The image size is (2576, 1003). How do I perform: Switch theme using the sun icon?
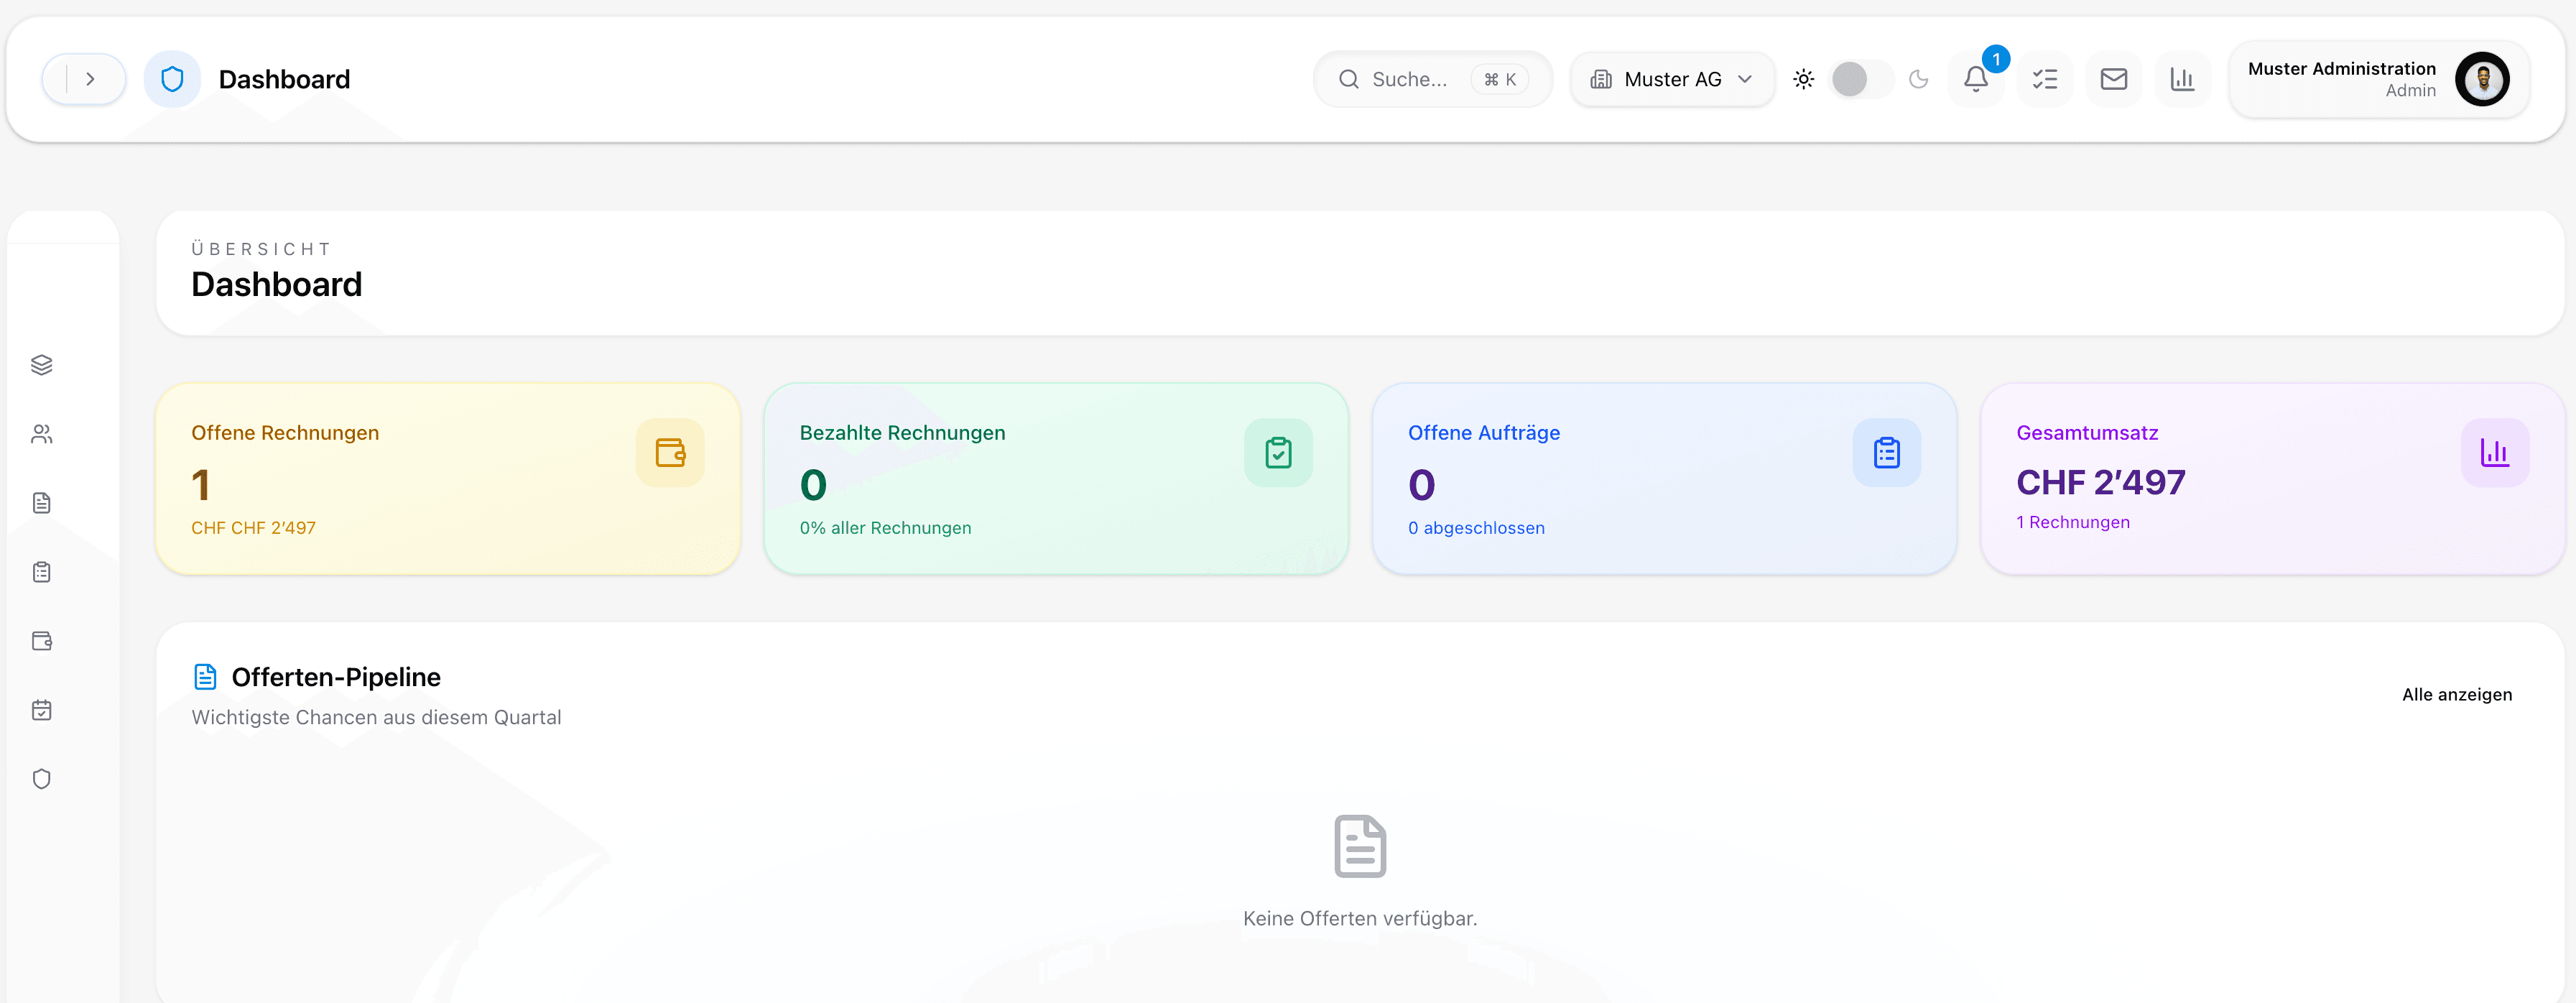coord(1804,79)
